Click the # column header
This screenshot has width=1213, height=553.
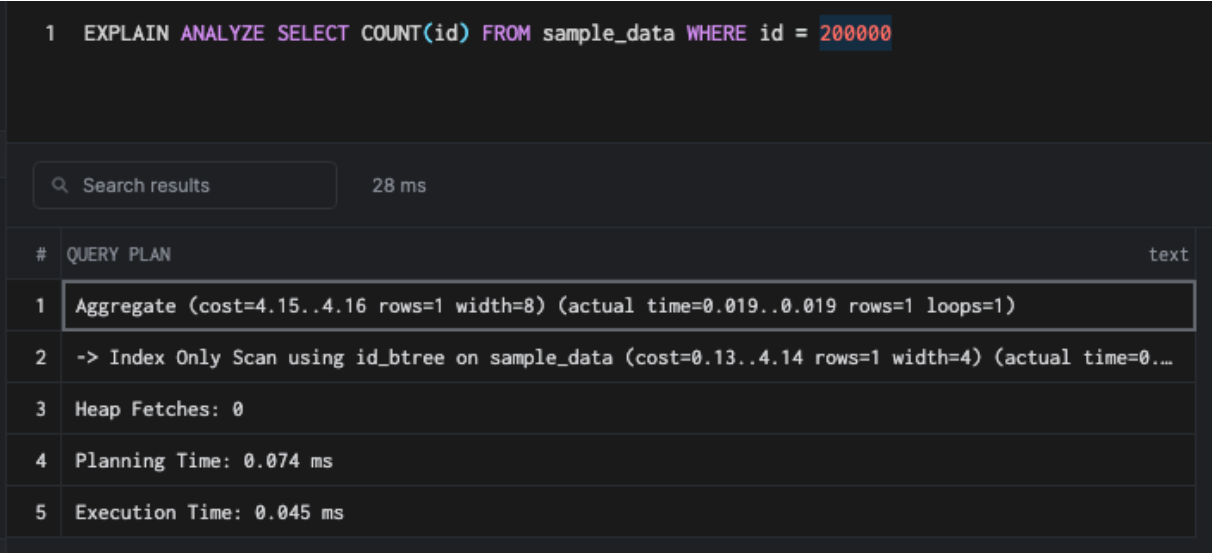[41, 255]
